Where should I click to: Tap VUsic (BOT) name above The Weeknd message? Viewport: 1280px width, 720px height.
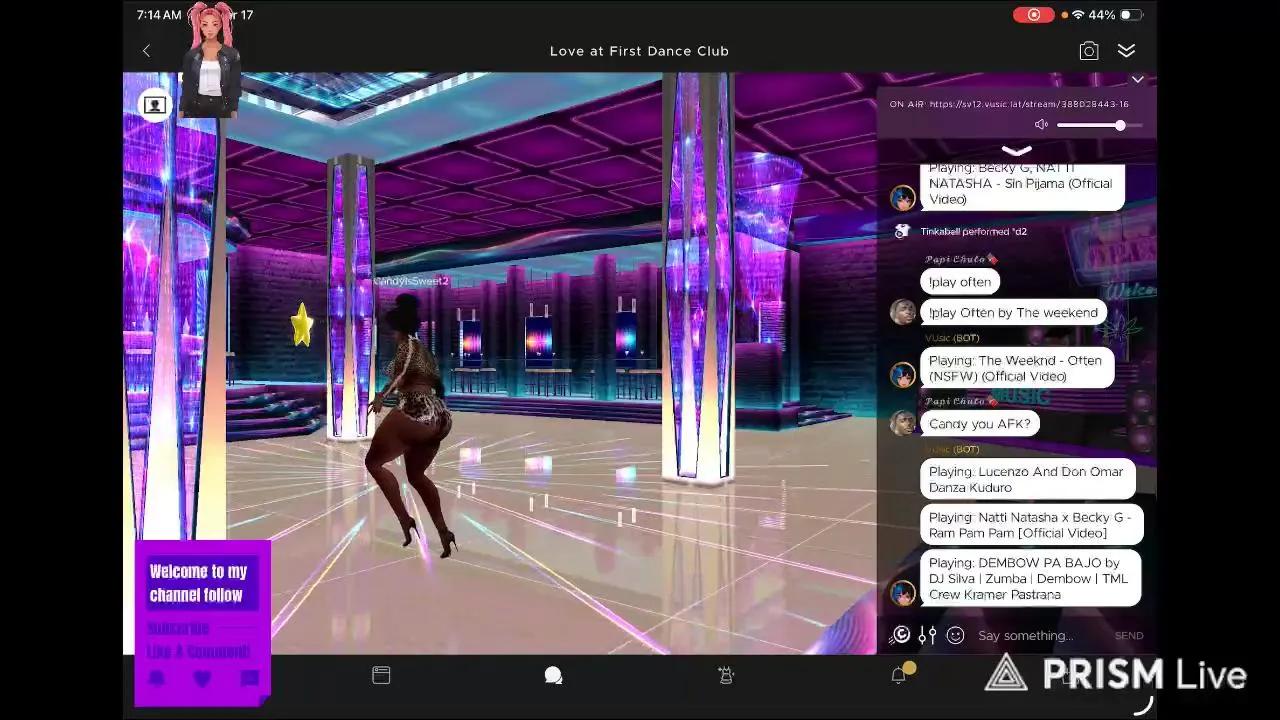tap(952, 338)
